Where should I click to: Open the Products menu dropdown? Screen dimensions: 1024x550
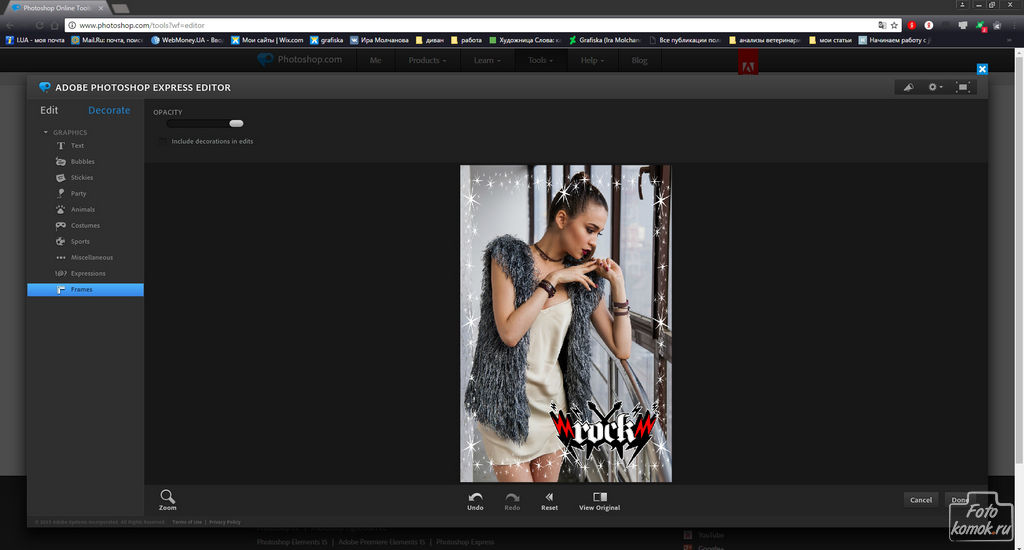coord(427,60)
